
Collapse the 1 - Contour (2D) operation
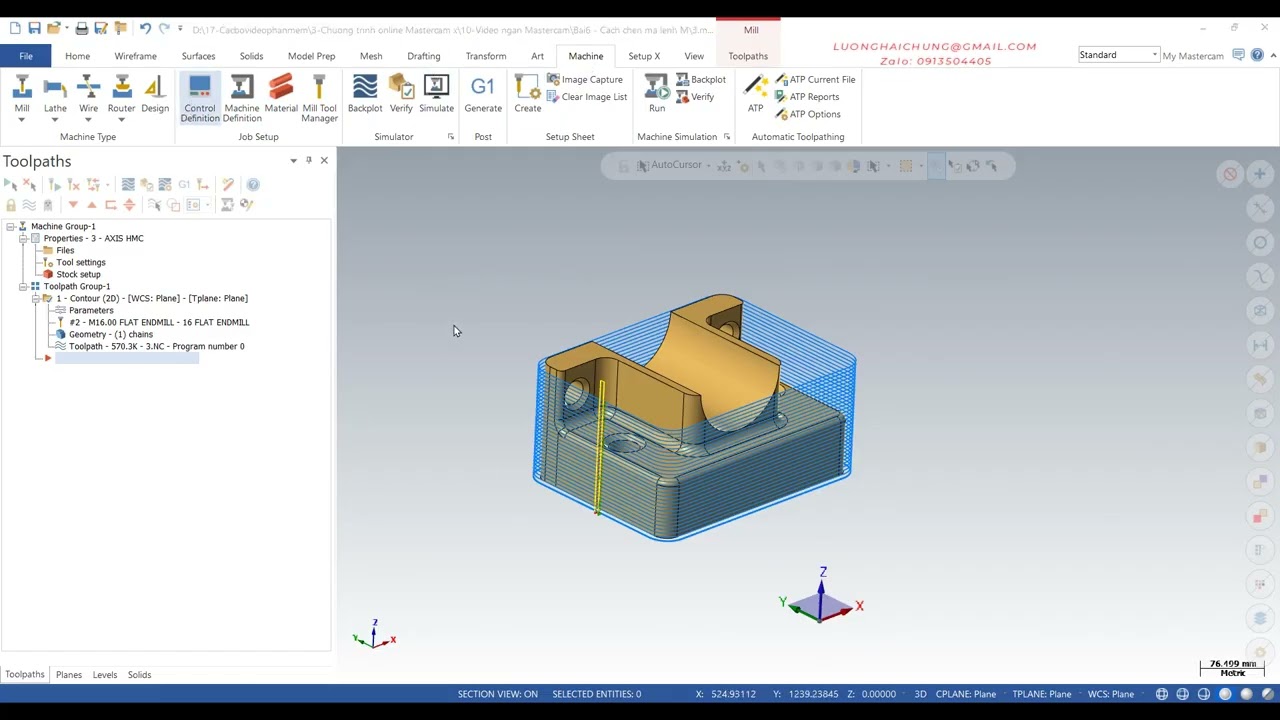[x=35, y=299]
